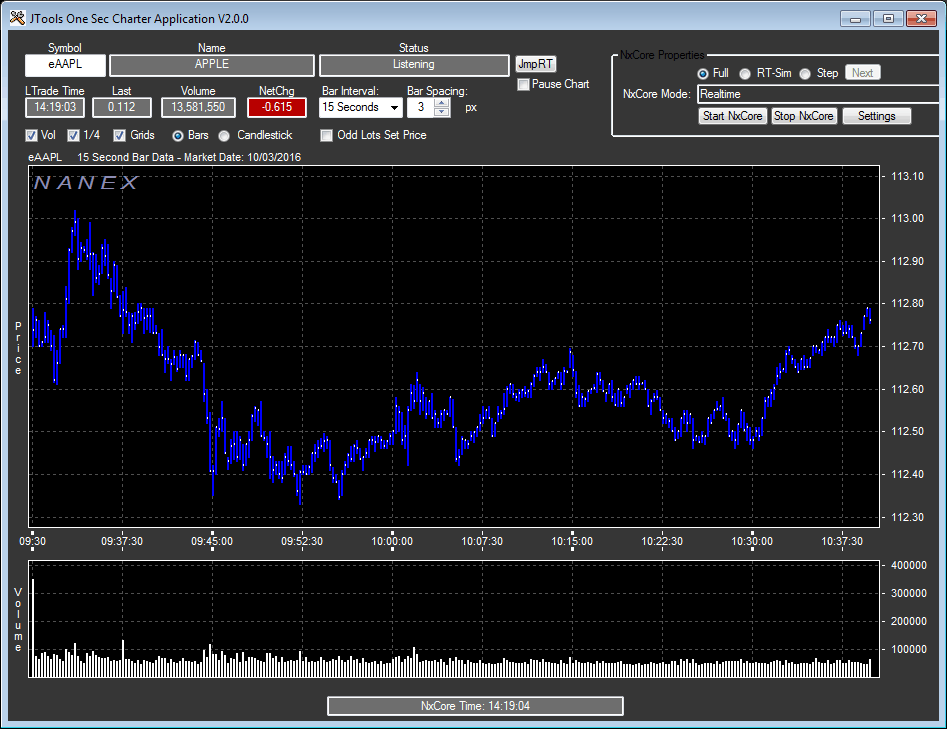Click the JmpRT button

coord(536,64)
